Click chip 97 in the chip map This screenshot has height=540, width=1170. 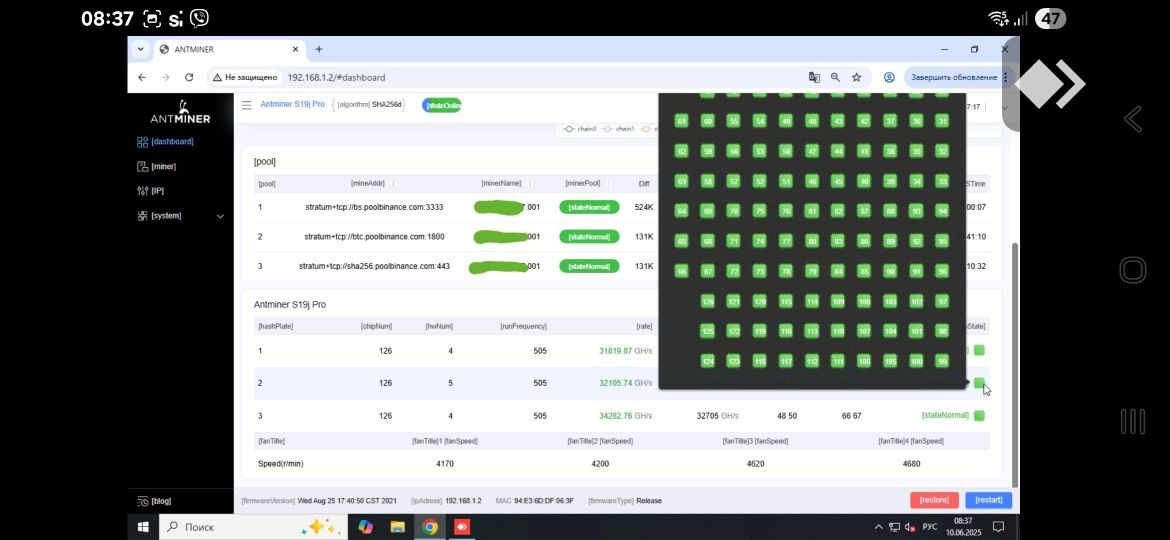(942, 301)
